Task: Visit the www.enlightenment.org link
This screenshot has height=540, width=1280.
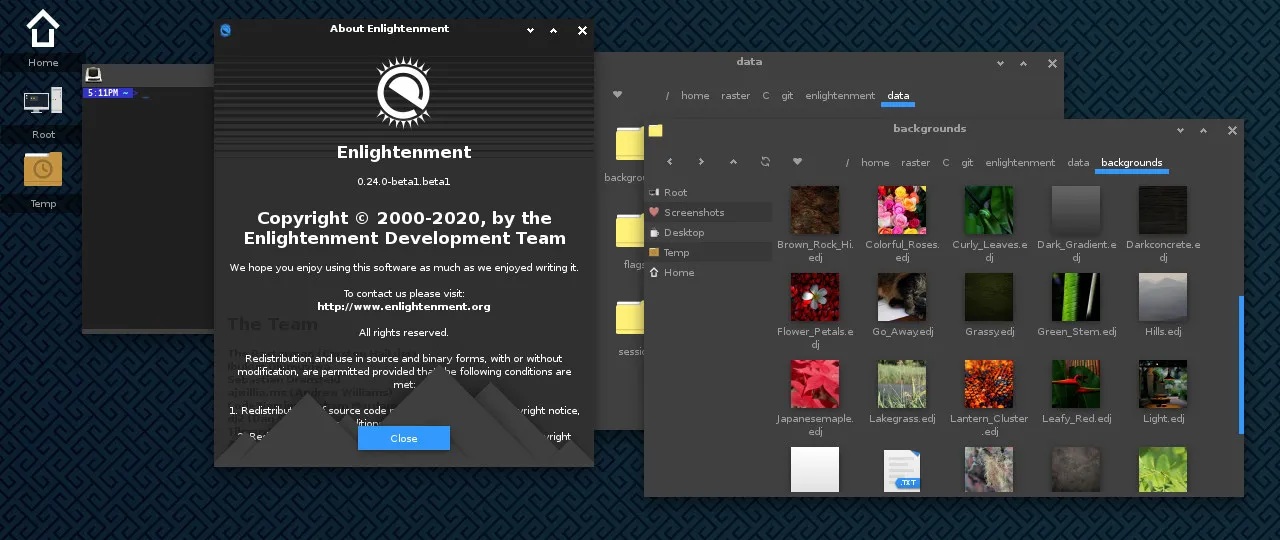Action: click(403, 307)
